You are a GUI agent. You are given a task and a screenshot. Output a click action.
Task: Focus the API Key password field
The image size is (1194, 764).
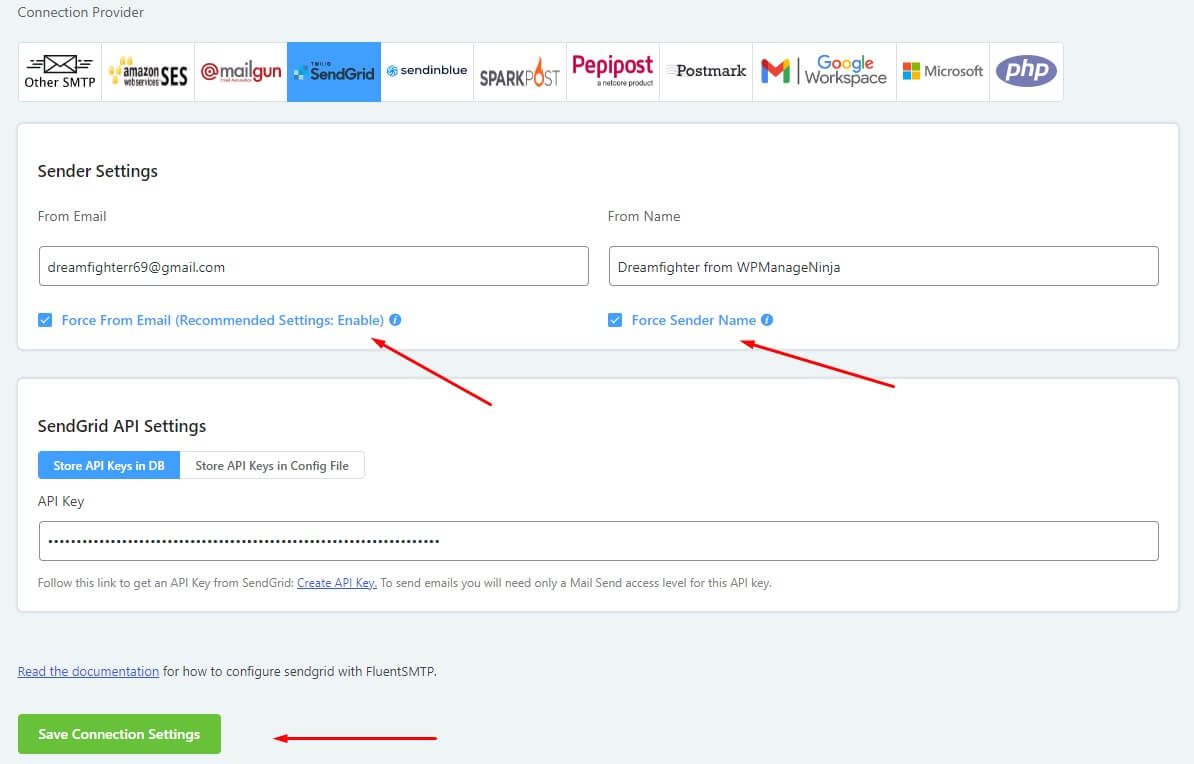(x=599, y=541)
